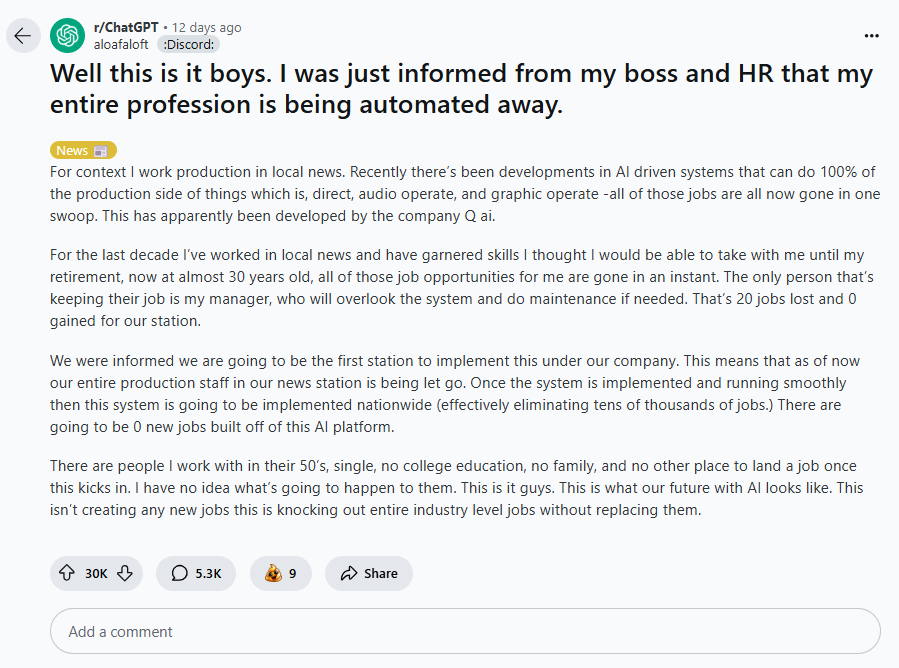Upvote the post
The height and width of the screenshot is (668, 899).
67,573
